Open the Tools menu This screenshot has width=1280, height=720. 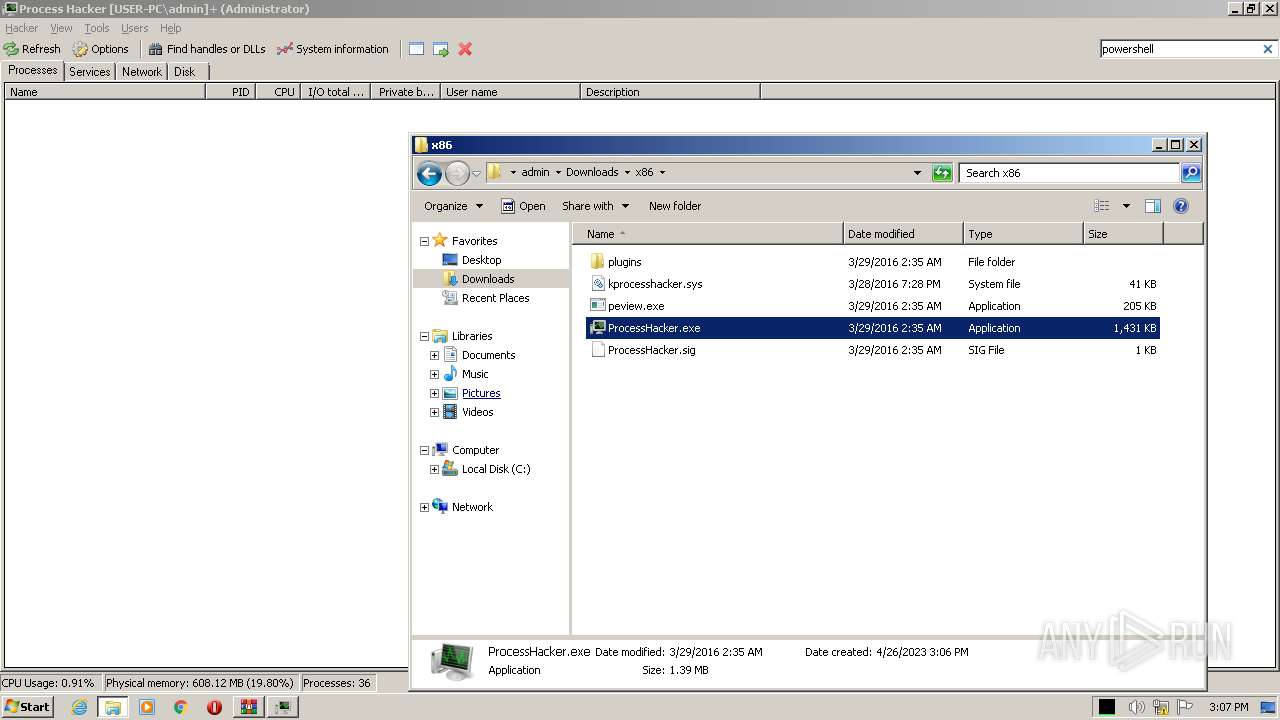pyautogui.click(x=97, y=28)
